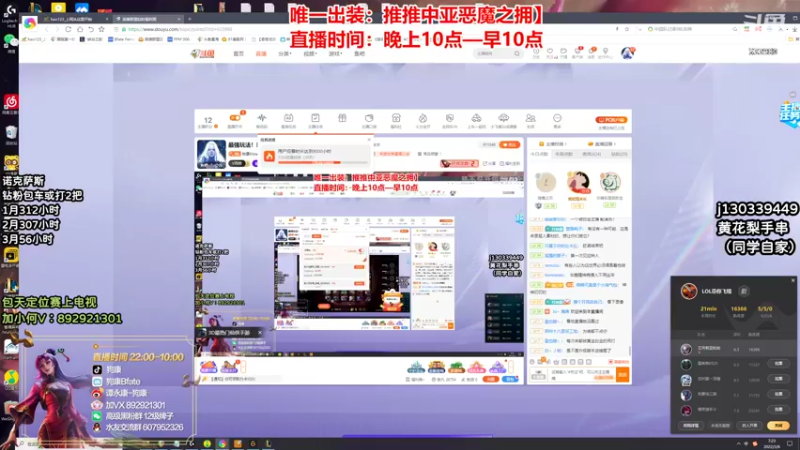Open the two-people icon in streamer toolbar
Viewport: 800px width, 450px height.
point(530,118)
